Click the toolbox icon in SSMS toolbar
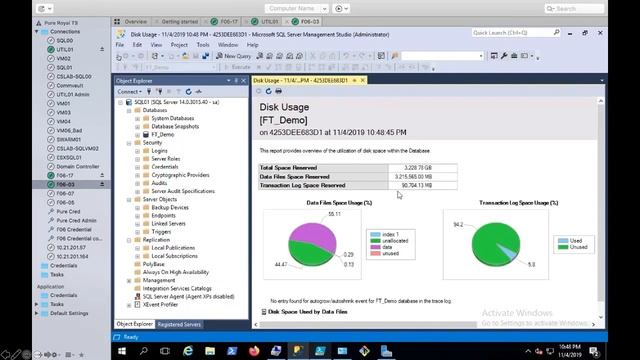 click(514, 56)
